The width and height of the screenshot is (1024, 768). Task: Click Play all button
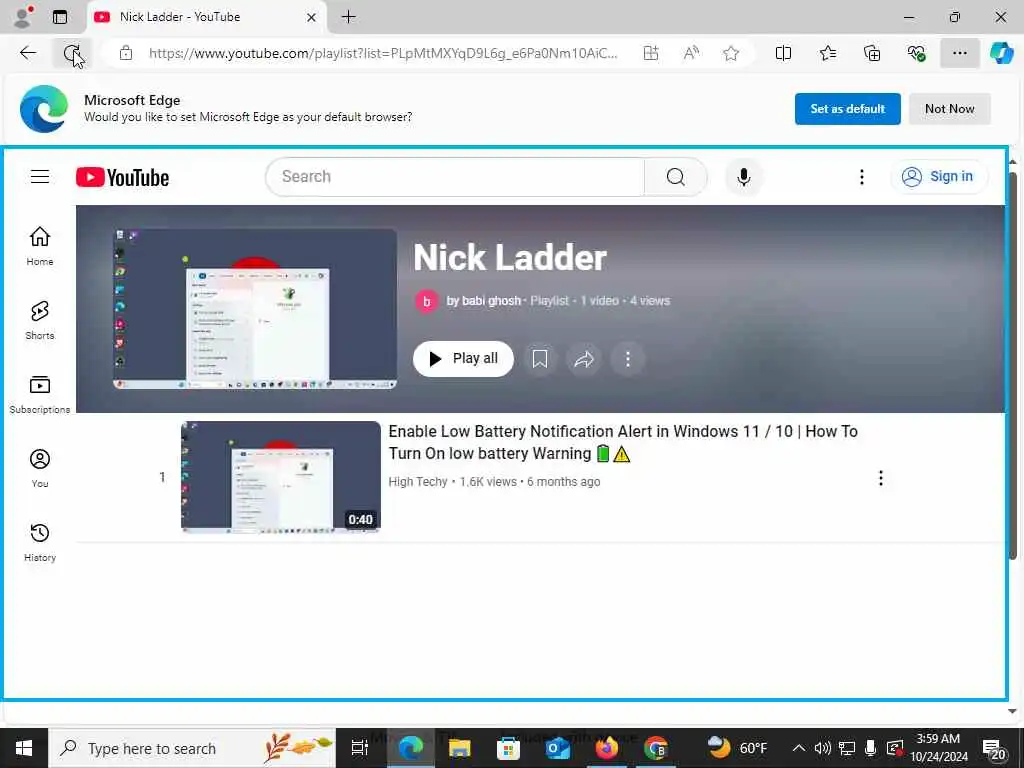point(463,359)
